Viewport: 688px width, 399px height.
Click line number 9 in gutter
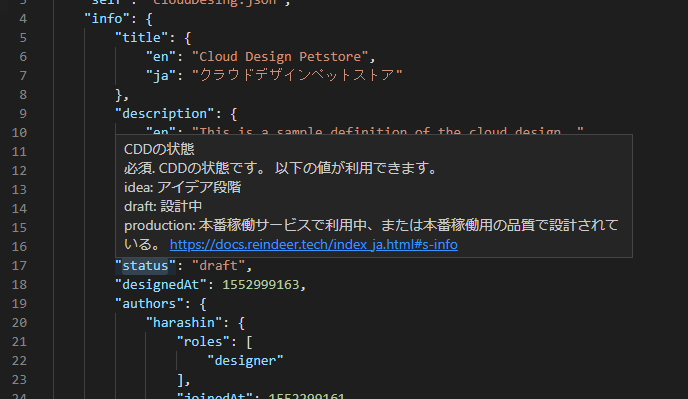click(23, 114)
